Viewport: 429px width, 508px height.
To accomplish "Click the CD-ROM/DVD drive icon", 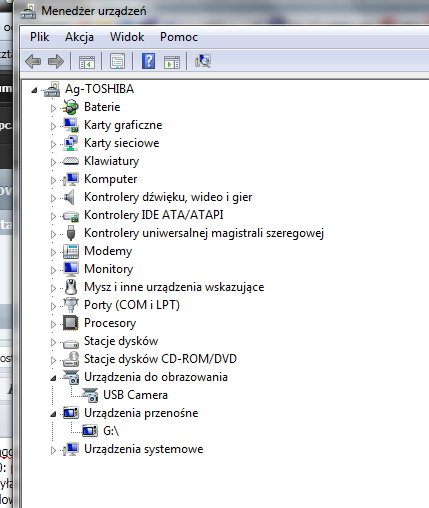I will pyautogui.click(x=71, y=359).
